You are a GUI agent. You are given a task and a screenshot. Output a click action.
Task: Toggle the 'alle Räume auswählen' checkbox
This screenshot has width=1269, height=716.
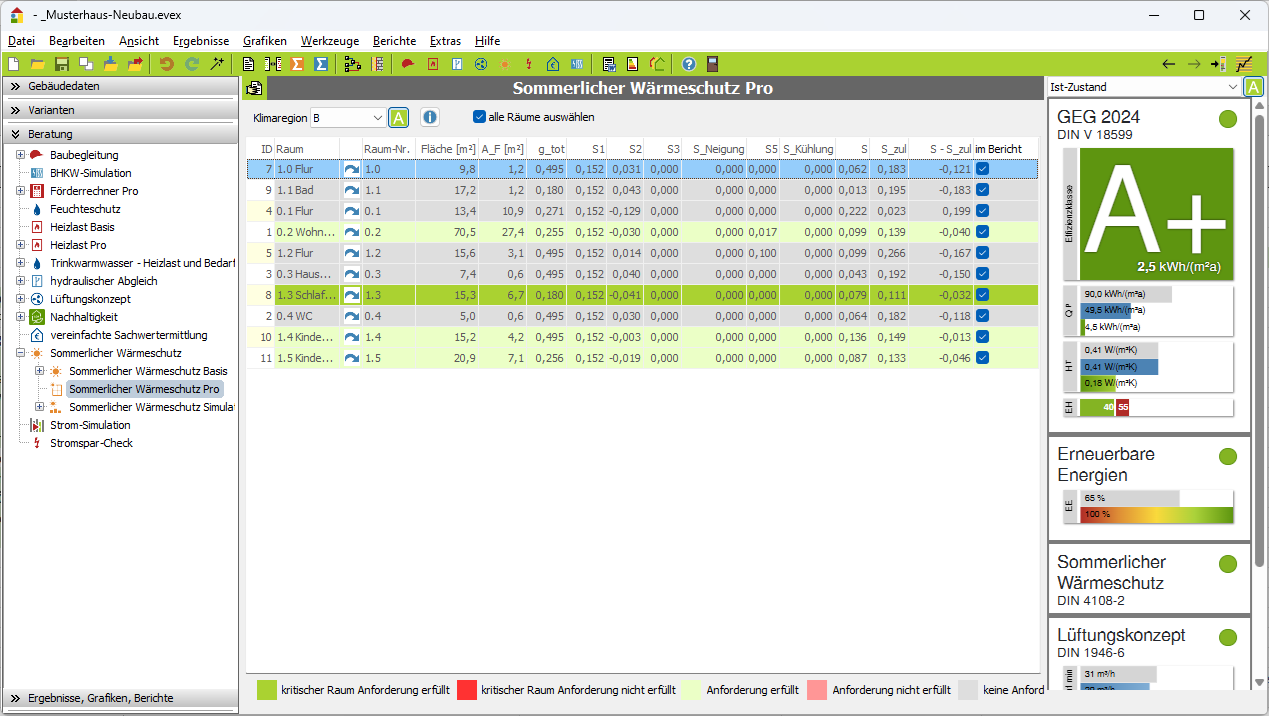tap(479, 117)
